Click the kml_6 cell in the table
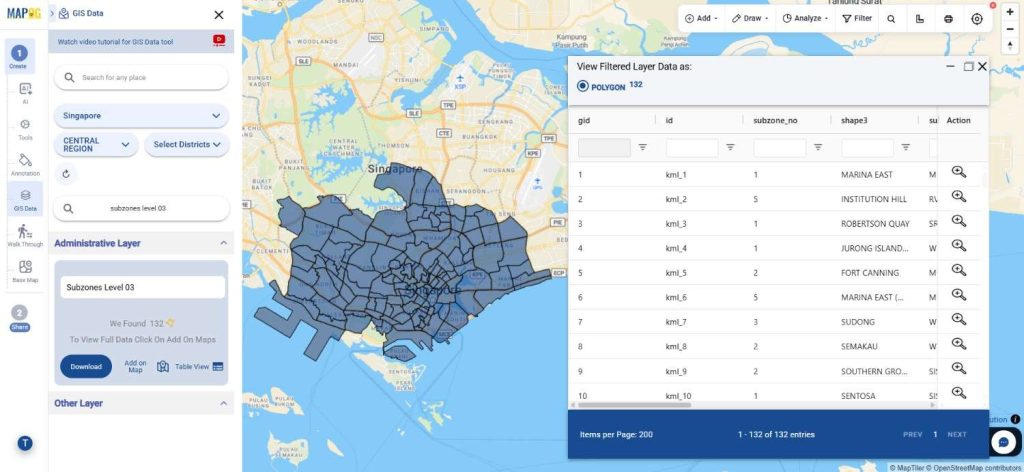Screen dimensions: 1024x472 tap(676, 298)
